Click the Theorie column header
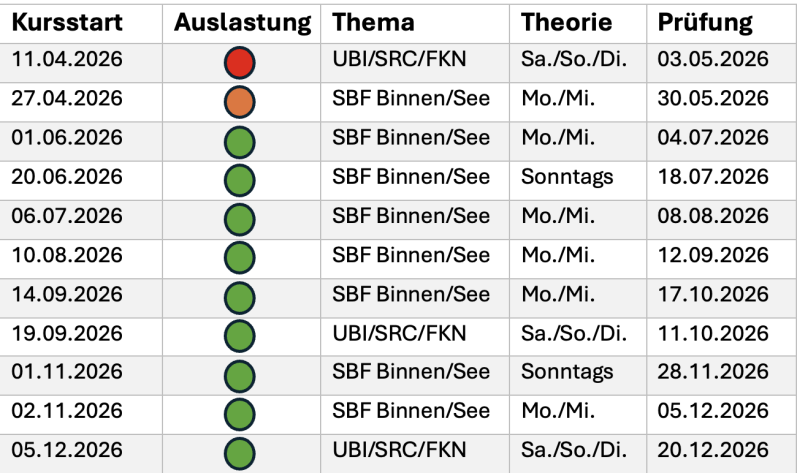Viewport: 797px width, 473px height. pyautogui.click(x=563, y=22)
